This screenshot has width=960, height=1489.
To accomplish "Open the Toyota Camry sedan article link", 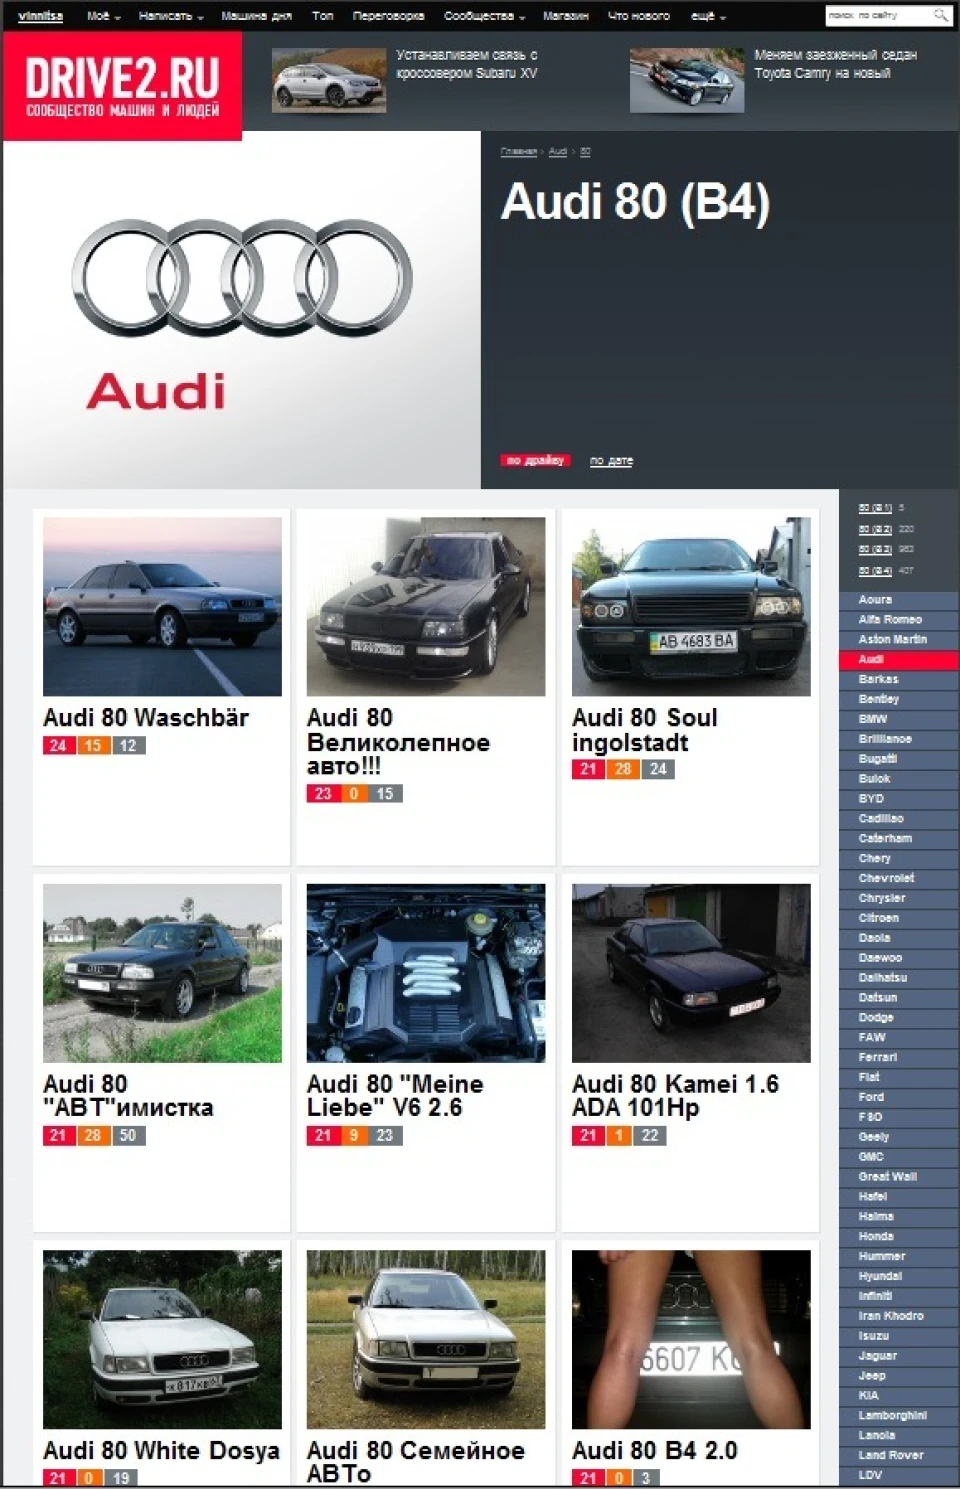I will (x=835, y=64).
